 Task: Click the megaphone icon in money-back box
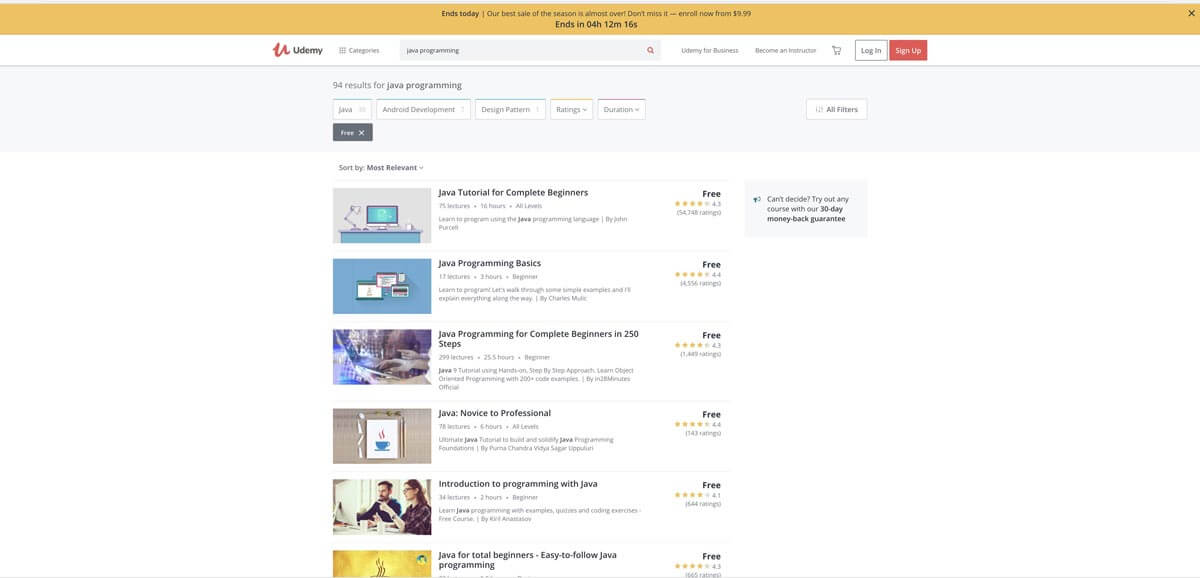click(x=758, y=200)
